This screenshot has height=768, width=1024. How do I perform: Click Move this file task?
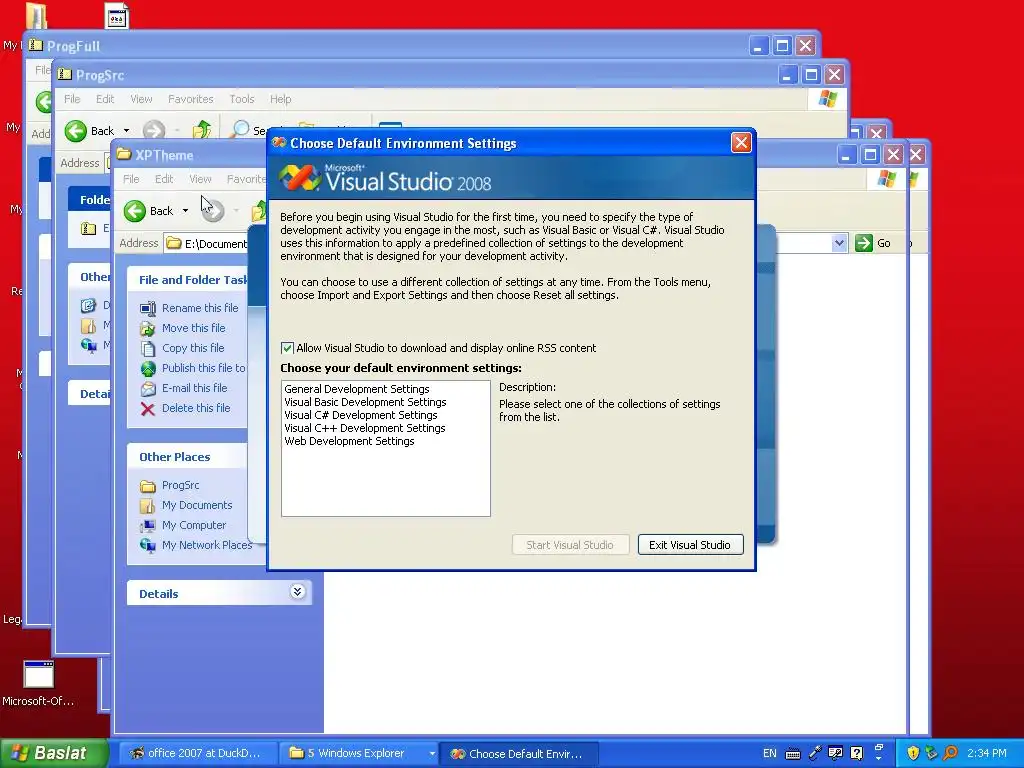coord(193,328)
